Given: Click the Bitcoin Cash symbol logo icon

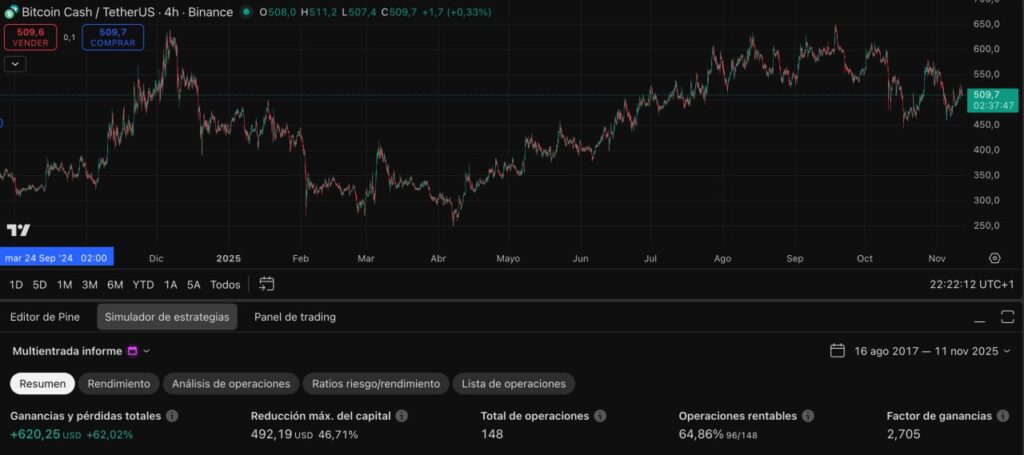Looking at the screenshot, I should click(11, 12).
